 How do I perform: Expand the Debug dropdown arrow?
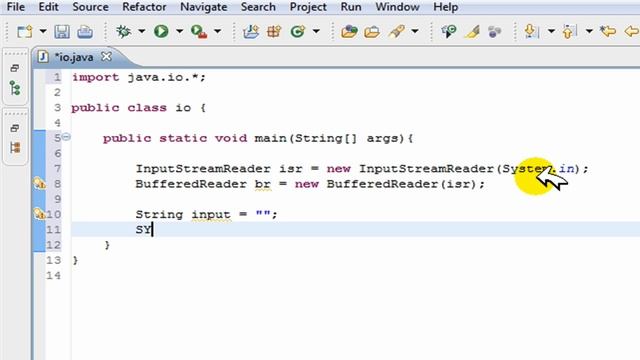click(141, 31)
